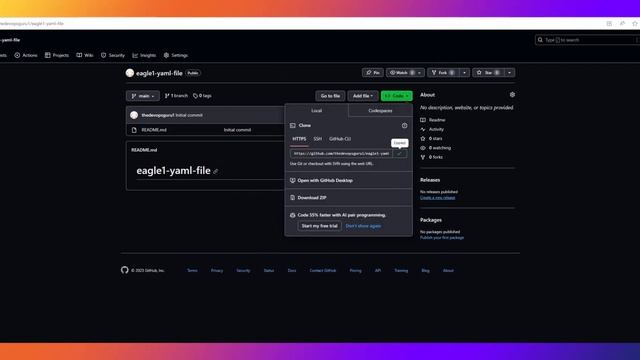Click the copy URL checkmark button
The width and height of the screenshot is (640, 360).
(x=400, y=153)
